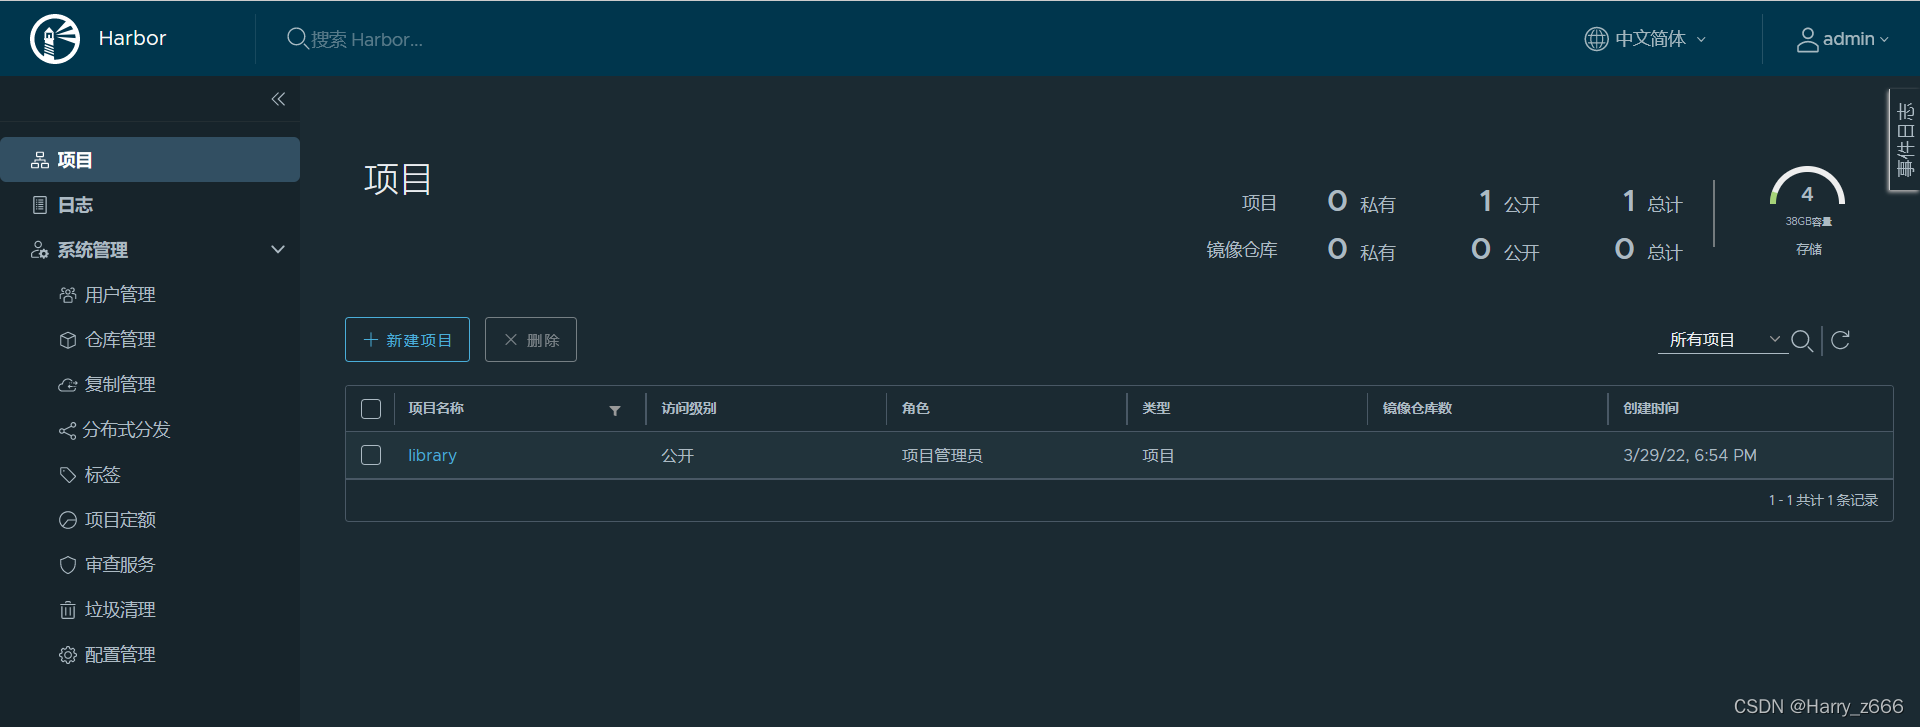Click the 系统管理 administration icon
Screen dimensions: 1920x727
point(40,250)
